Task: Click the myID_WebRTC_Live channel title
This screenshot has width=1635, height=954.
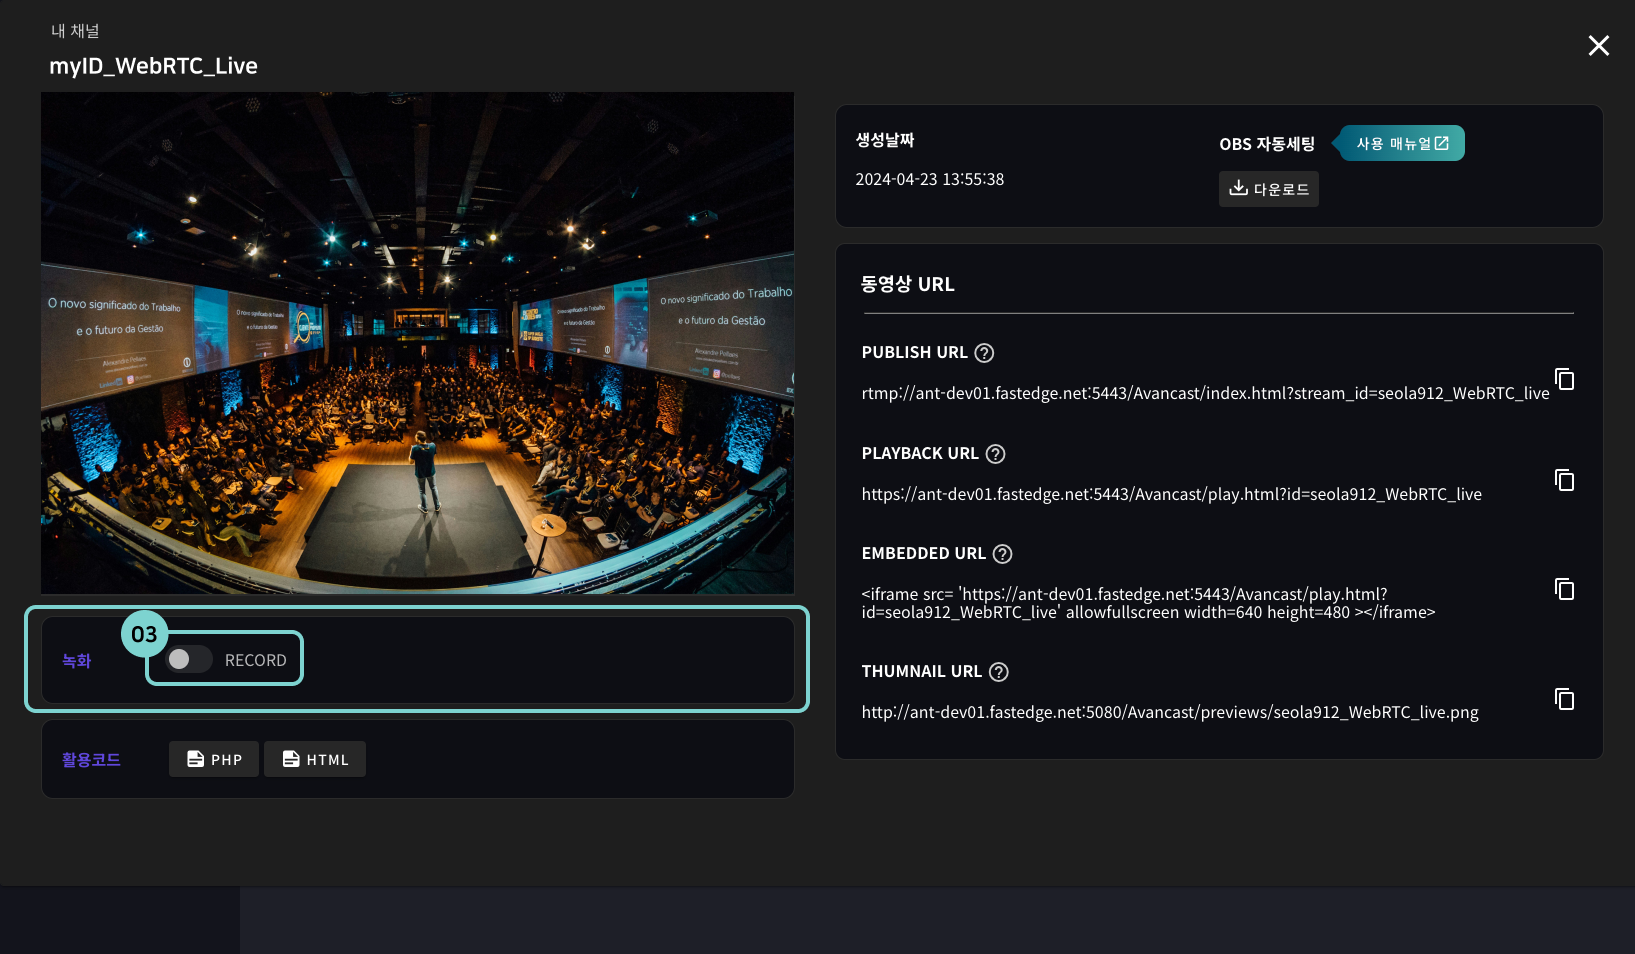Action: [153, 66]
